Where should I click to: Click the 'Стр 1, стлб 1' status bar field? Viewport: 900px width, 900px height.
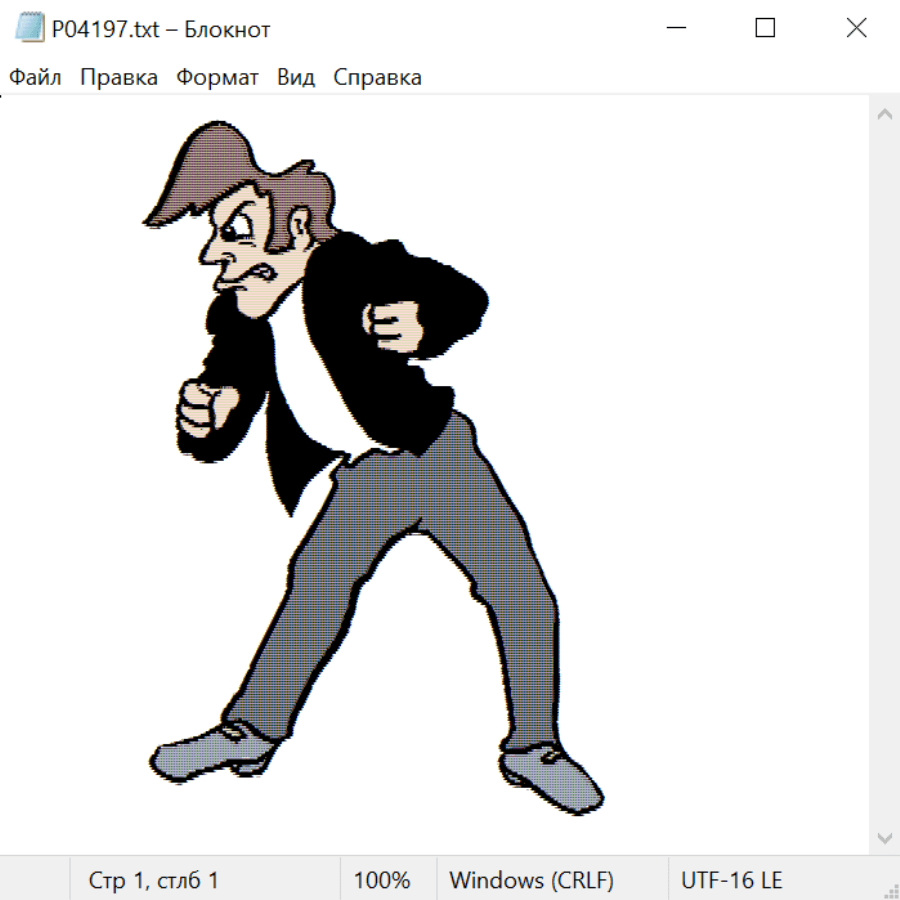pyautogui.click(x=154, y=880)
